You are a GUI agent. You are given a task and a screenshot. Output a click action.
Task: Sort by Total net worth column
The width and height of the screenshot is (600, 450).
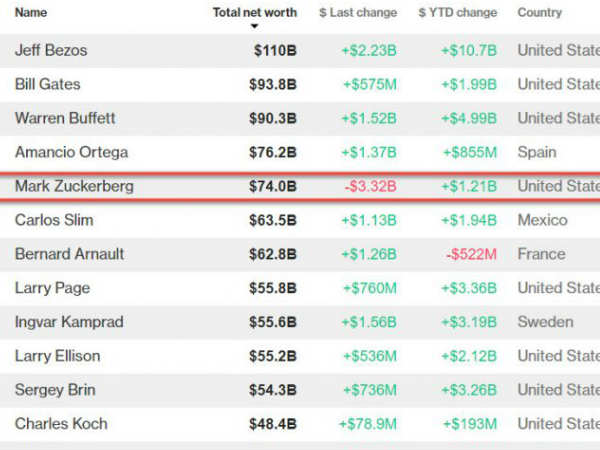pyautogui.click(x=254, y=13)
